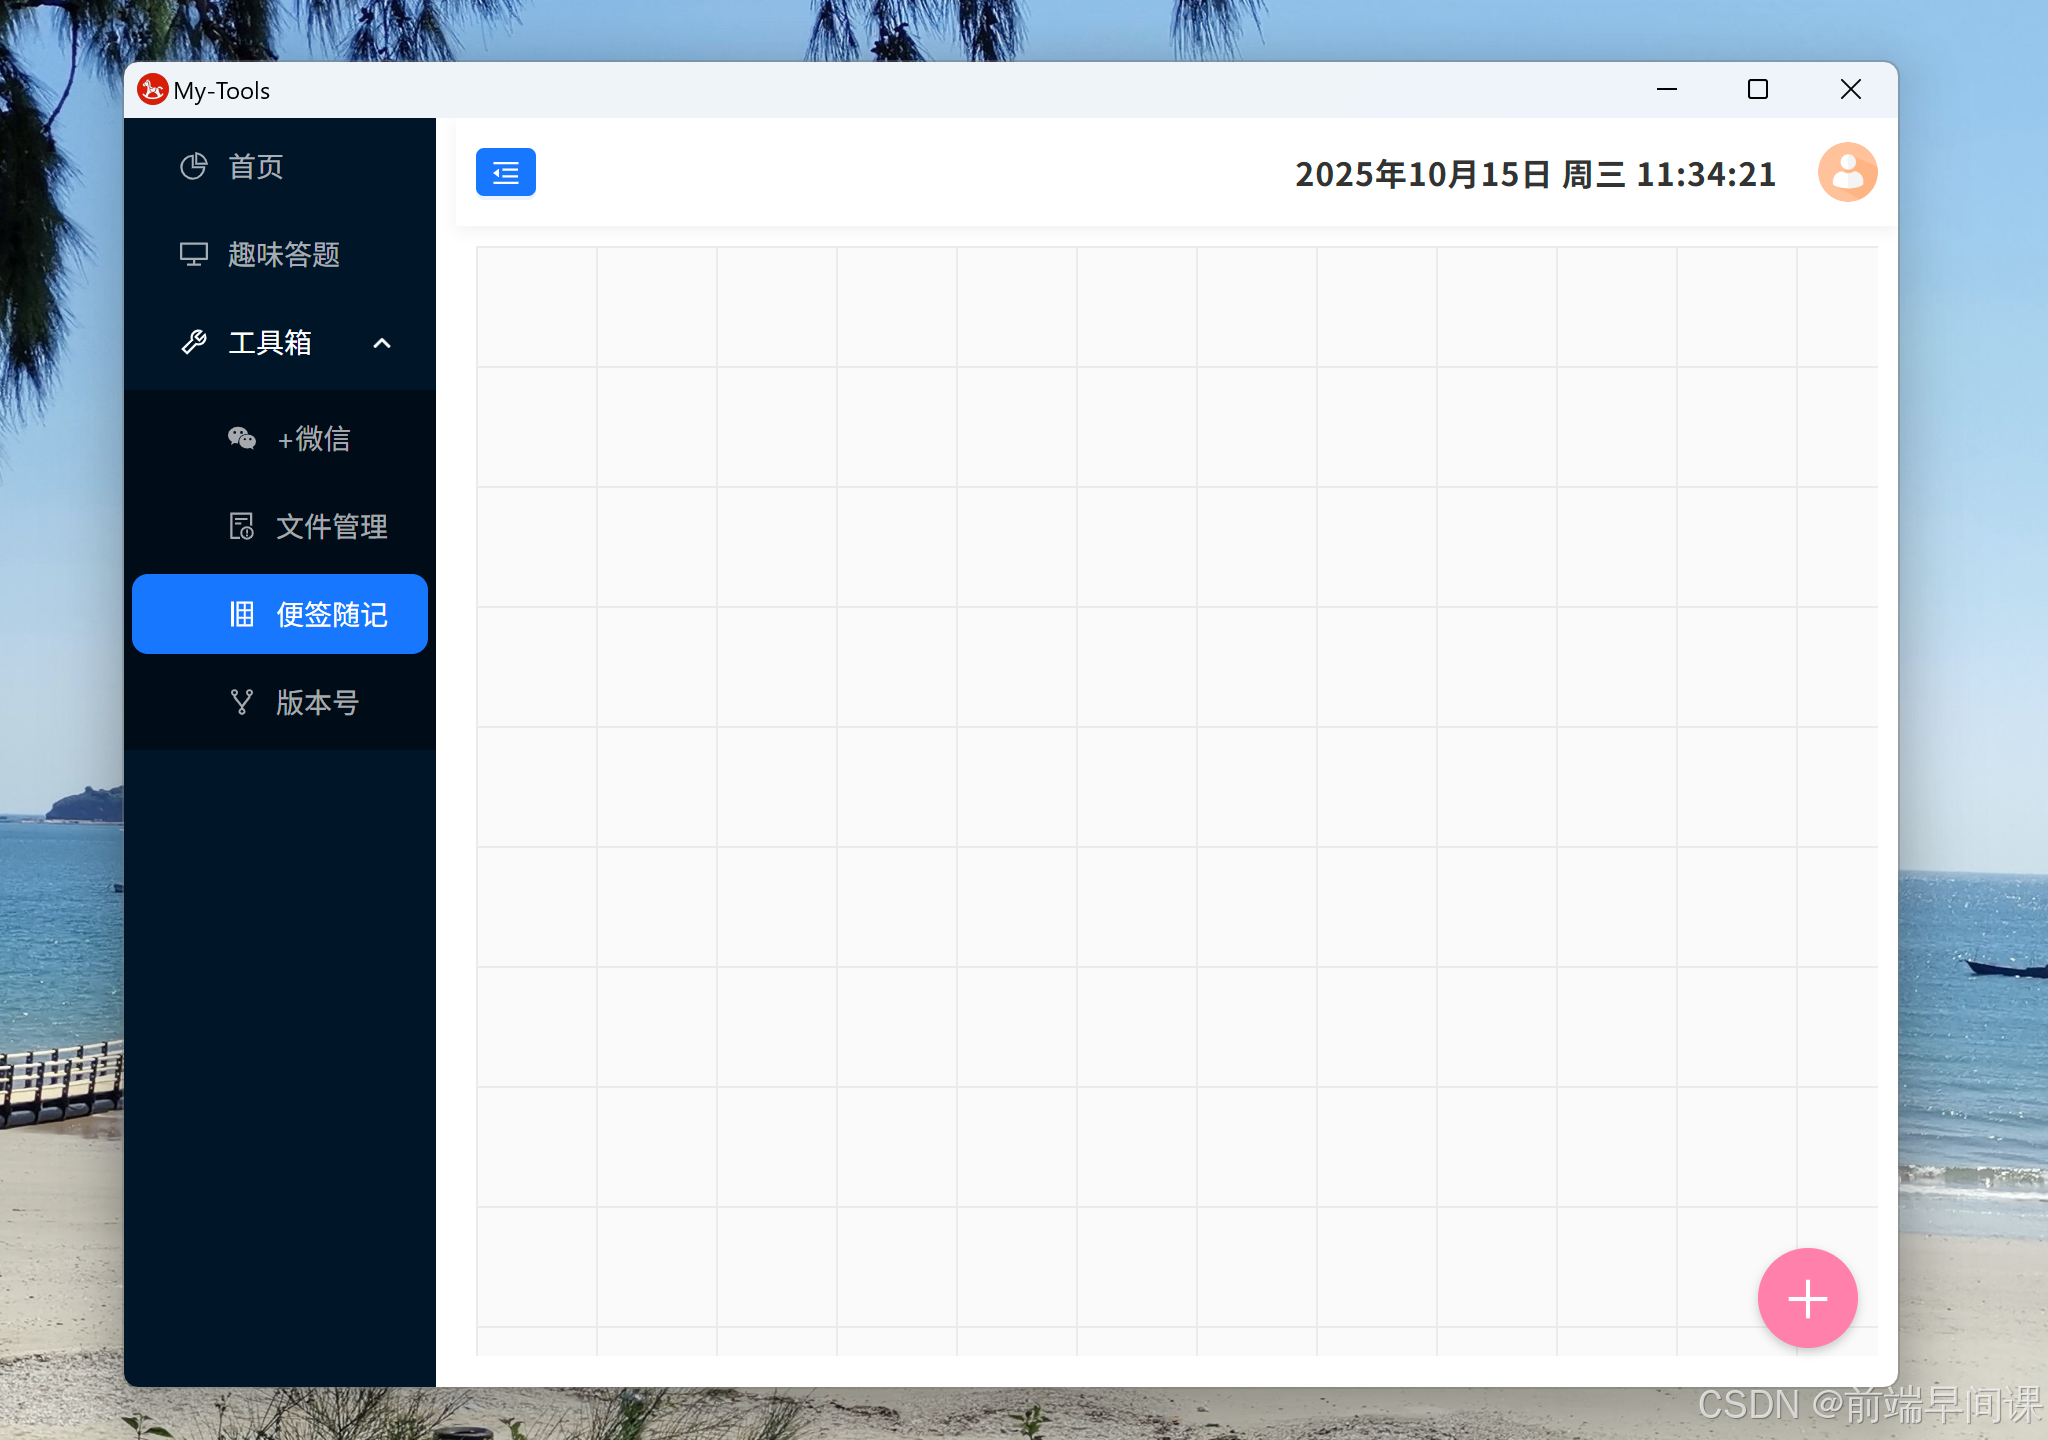This screenshot has height=1440, width=2048.
Task: Click the wrench icon beside 工具箱
Action: point(193,342)
